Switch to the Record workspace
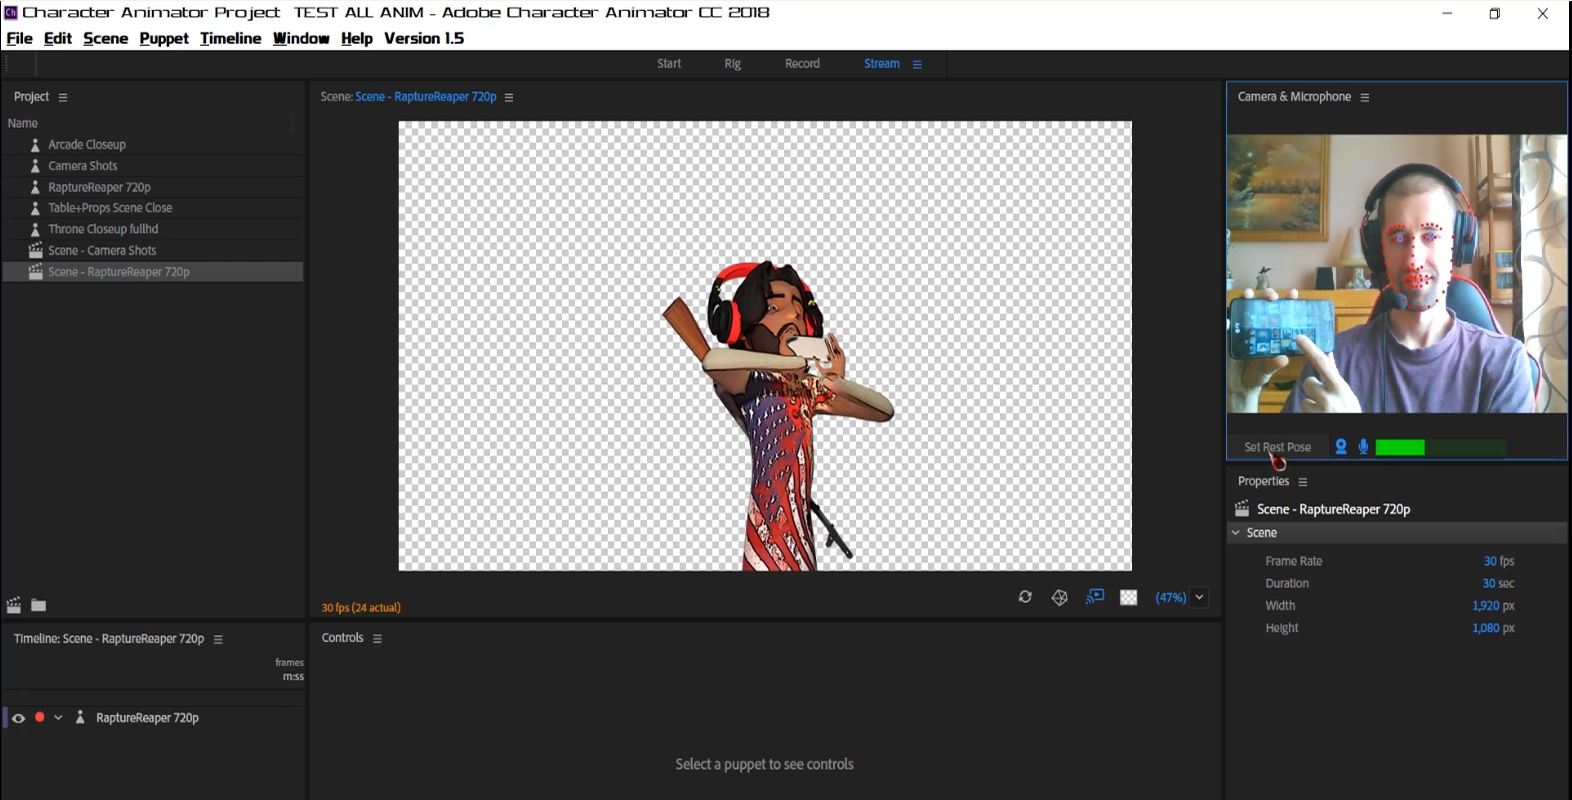 click(x=802, y=63)
